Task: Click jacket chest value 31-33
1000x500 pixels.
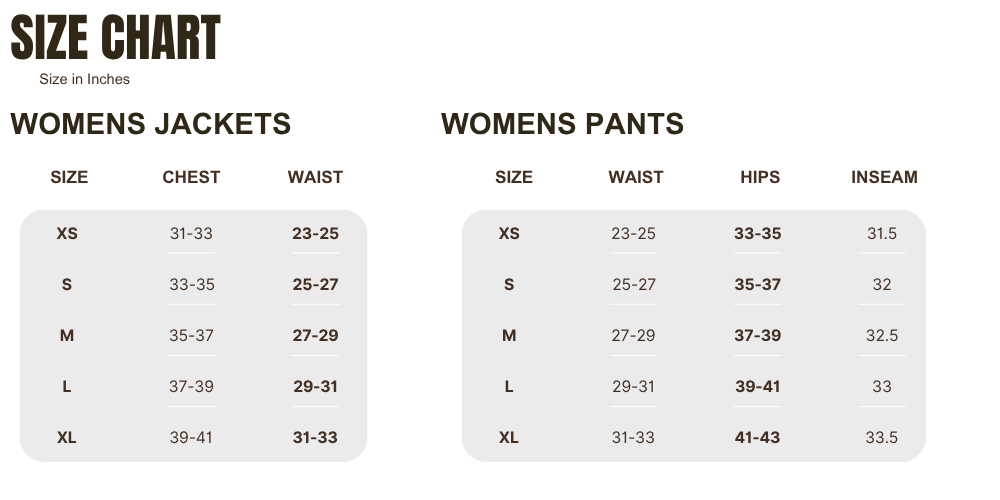Action: coord(191,234)
